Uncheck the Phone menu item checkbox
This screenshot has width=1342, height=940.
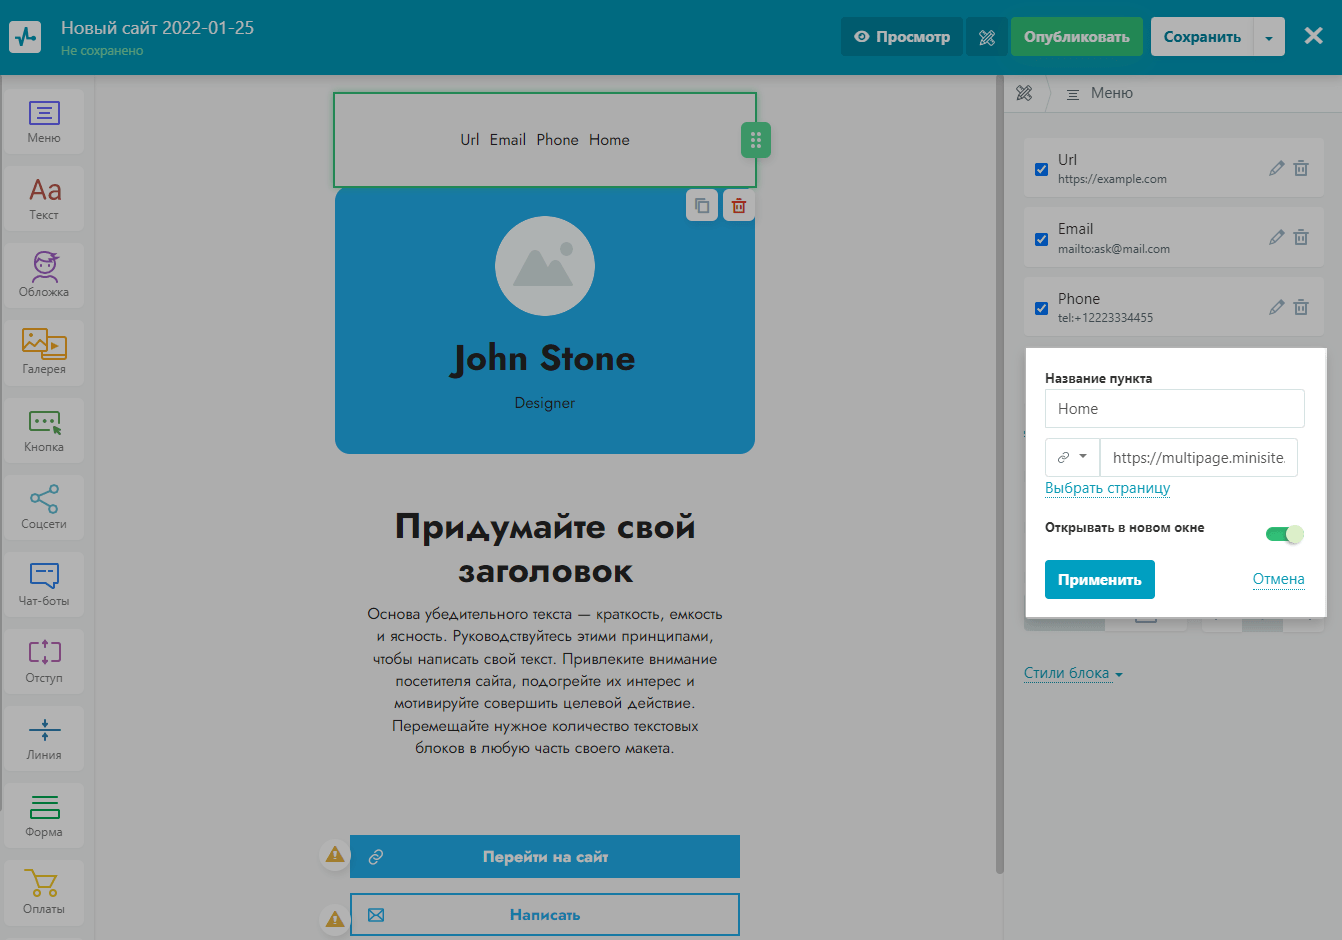[x=1041, y=308]
